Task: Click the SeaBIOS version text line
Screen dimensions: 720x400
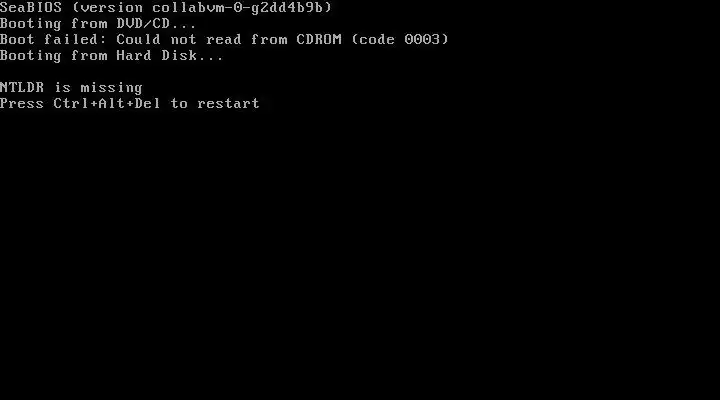Action: click(166, 7)
